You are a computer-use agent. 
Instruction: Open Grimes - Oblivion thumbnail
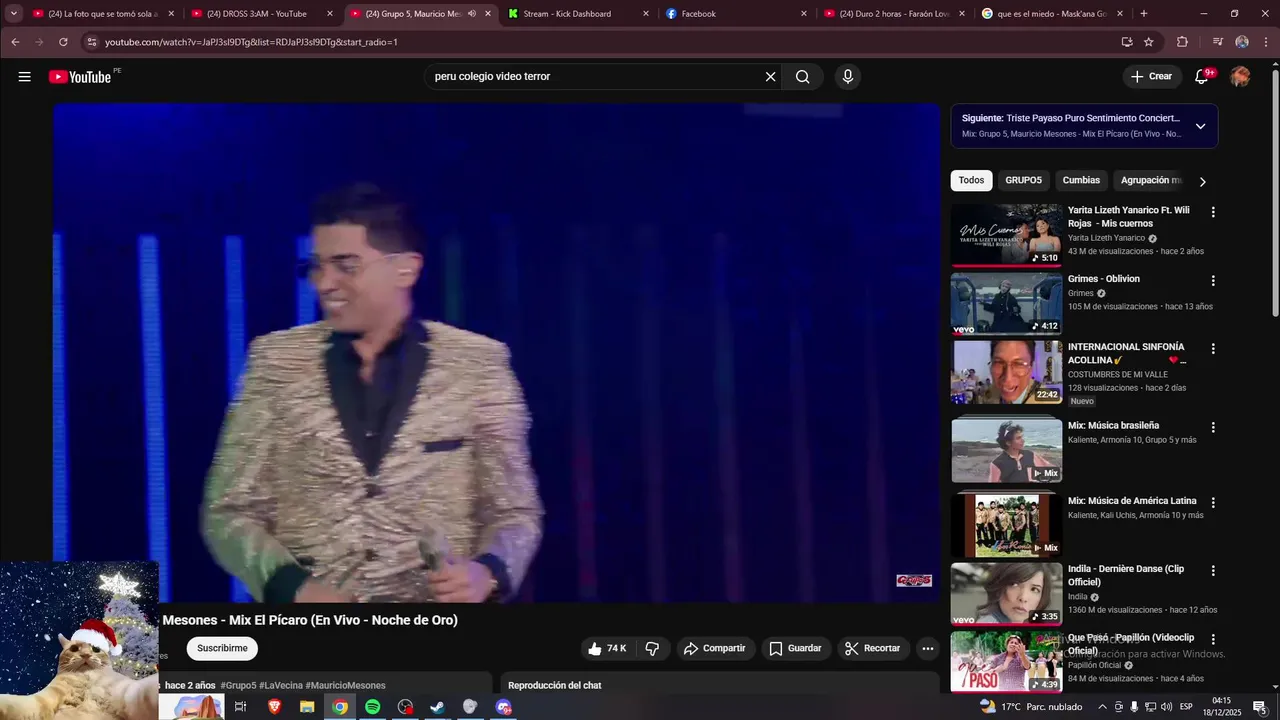[1006, 303]
